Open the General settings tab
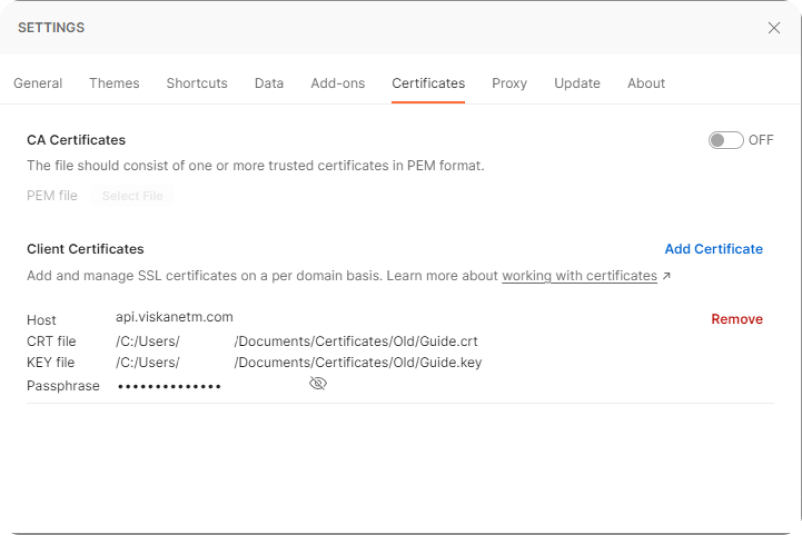This screenshot has width=802, height=536. point(38,83)
